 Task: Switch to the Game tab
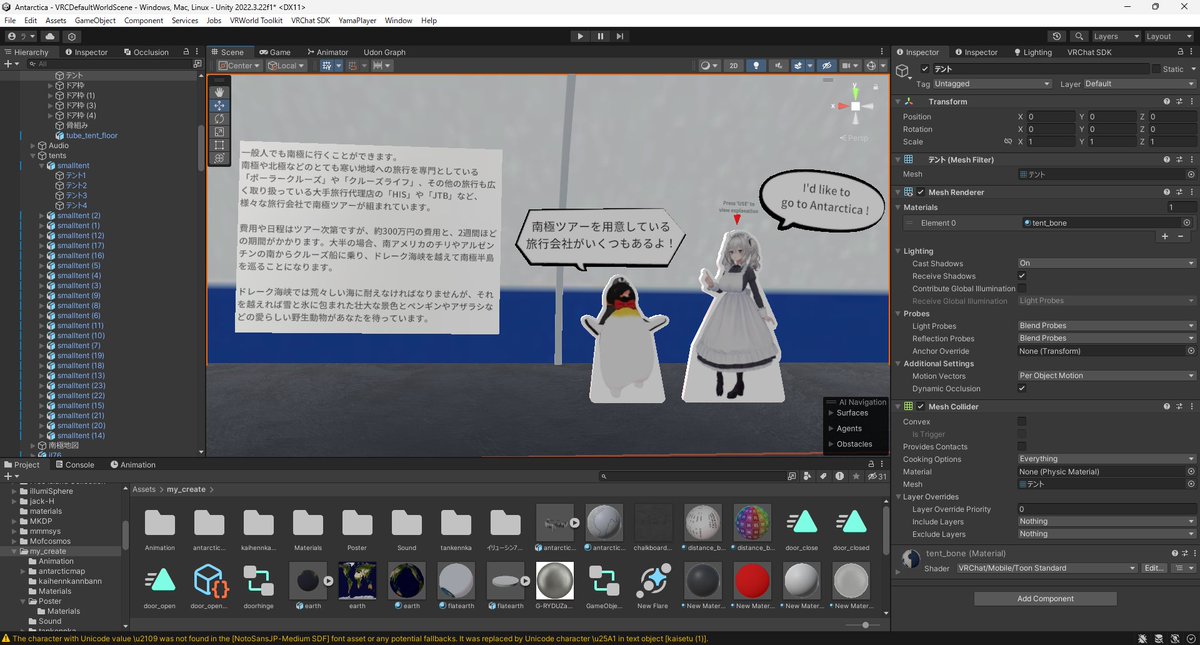click(274, 52)
